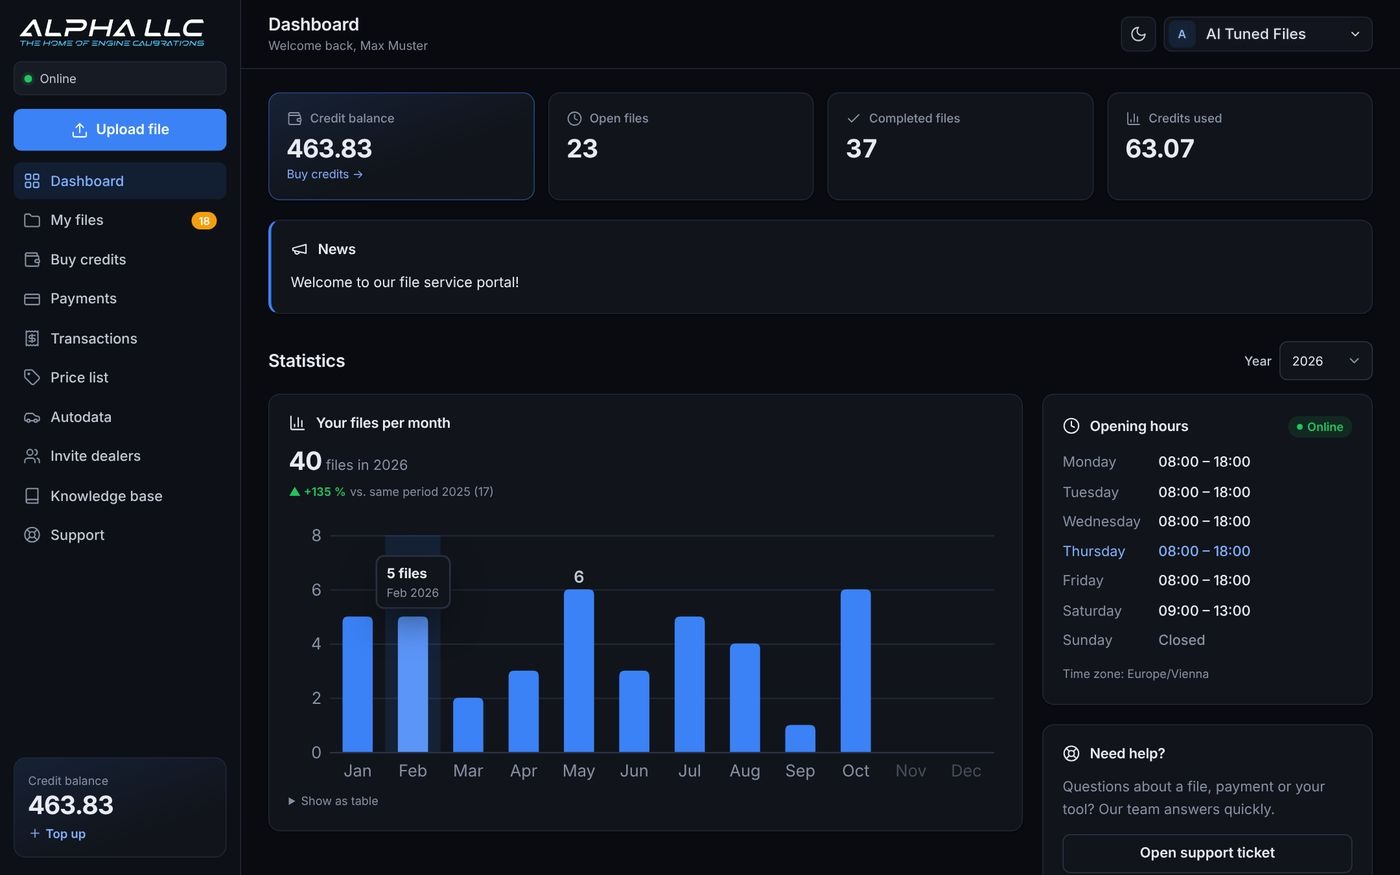Click the Knowledge base book icon
The image size is (1400, 875).
coord(32,496)
